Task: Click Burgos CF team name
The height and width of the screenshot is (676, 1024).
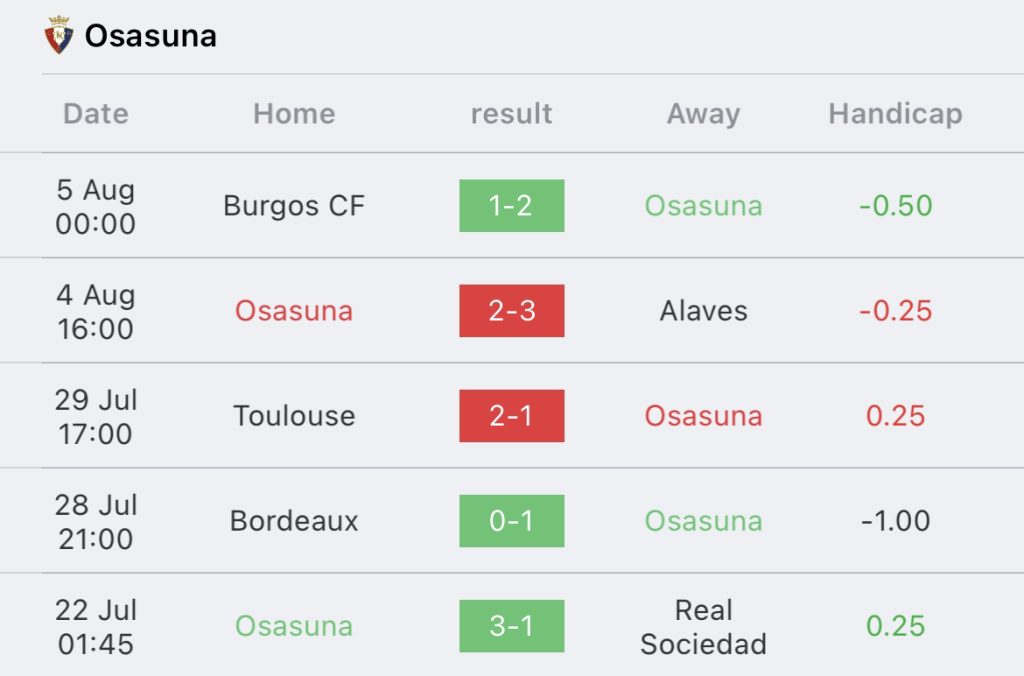Action: [x=294, y=206]
